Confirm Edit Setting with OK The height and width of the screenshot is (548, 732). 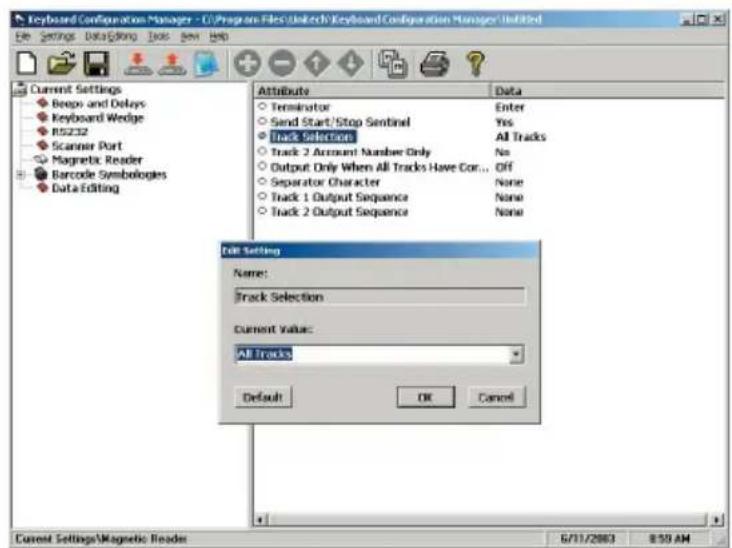pyautogui.click(x=425, y=397)
